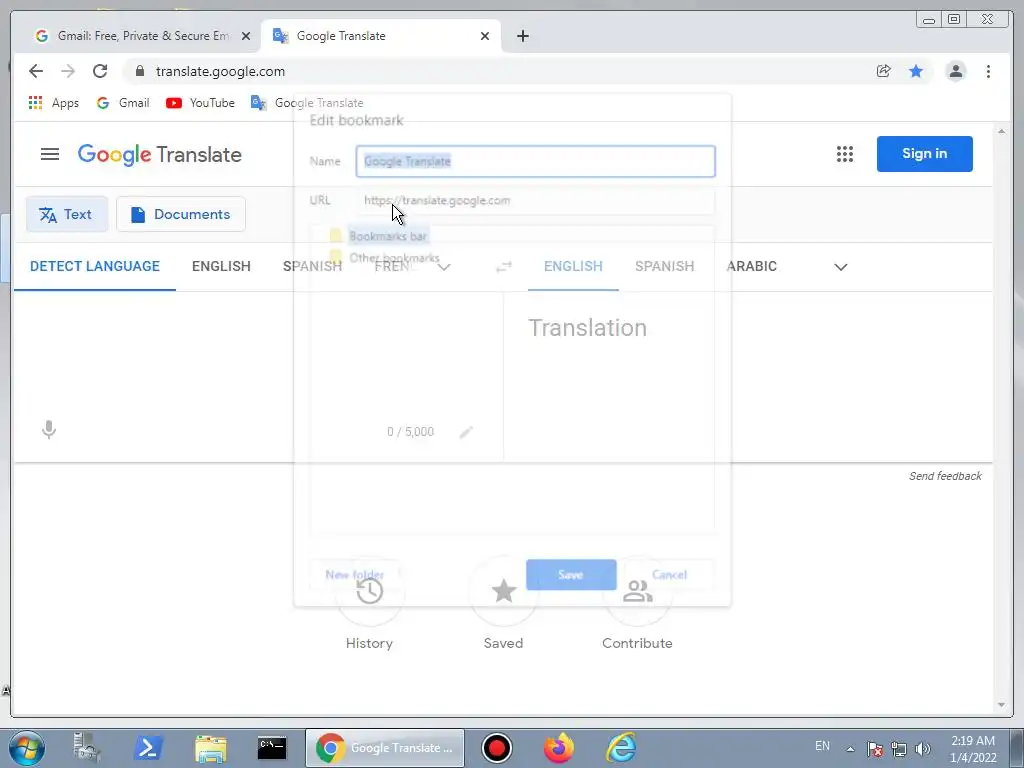Show hidden tray icons arrow

click(x=850, y=749)
